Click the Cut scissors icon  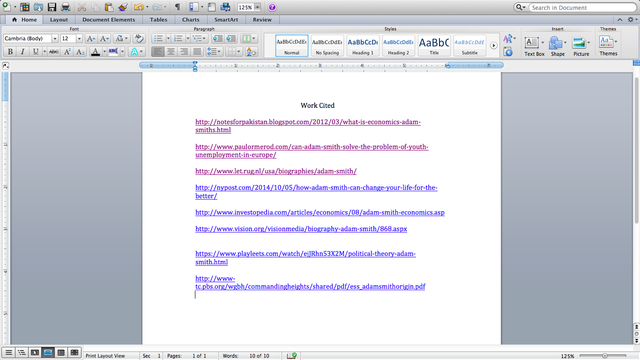point(82,7)
